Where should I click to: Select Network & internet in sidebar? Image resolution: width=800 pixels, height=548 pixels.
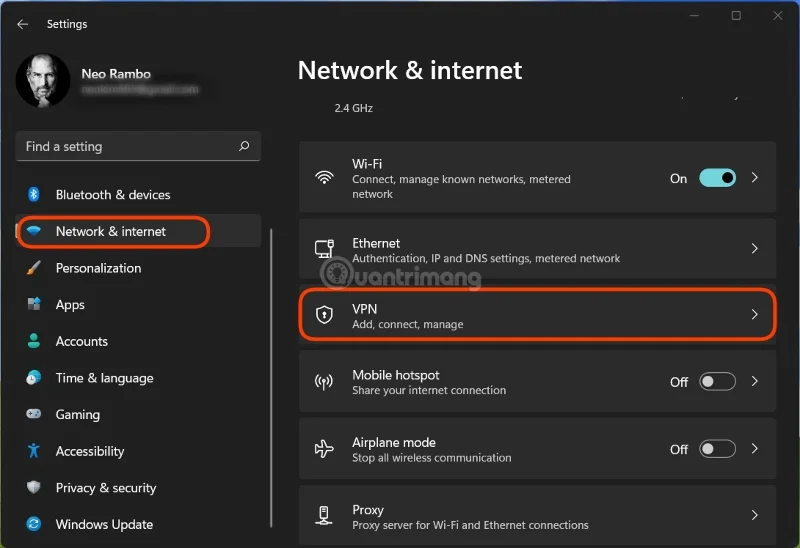click(x=111, y=231)
